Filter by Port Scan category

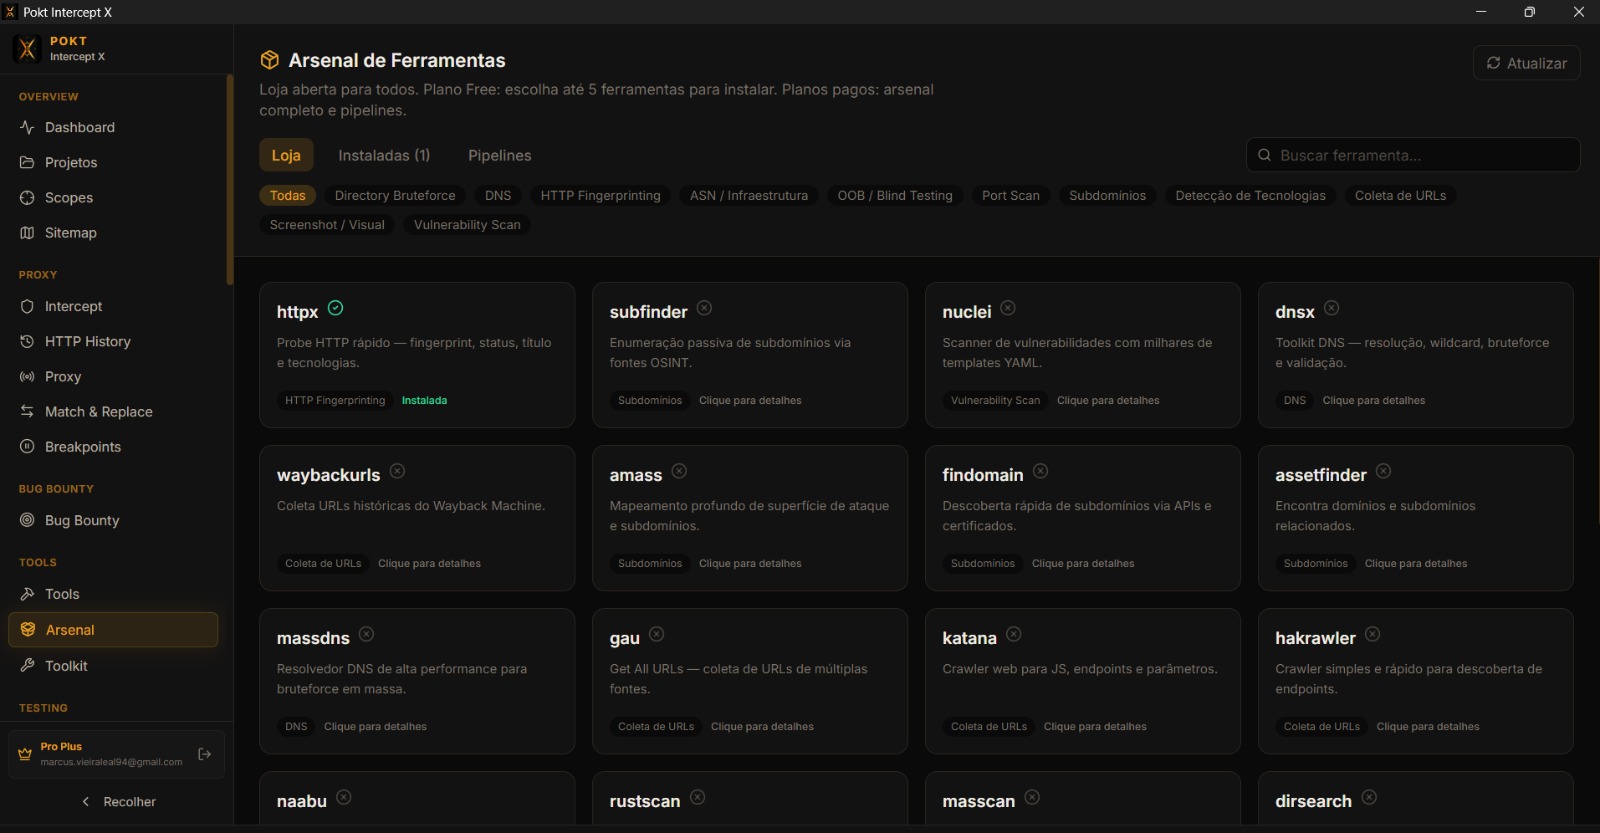coord(1011,196)
